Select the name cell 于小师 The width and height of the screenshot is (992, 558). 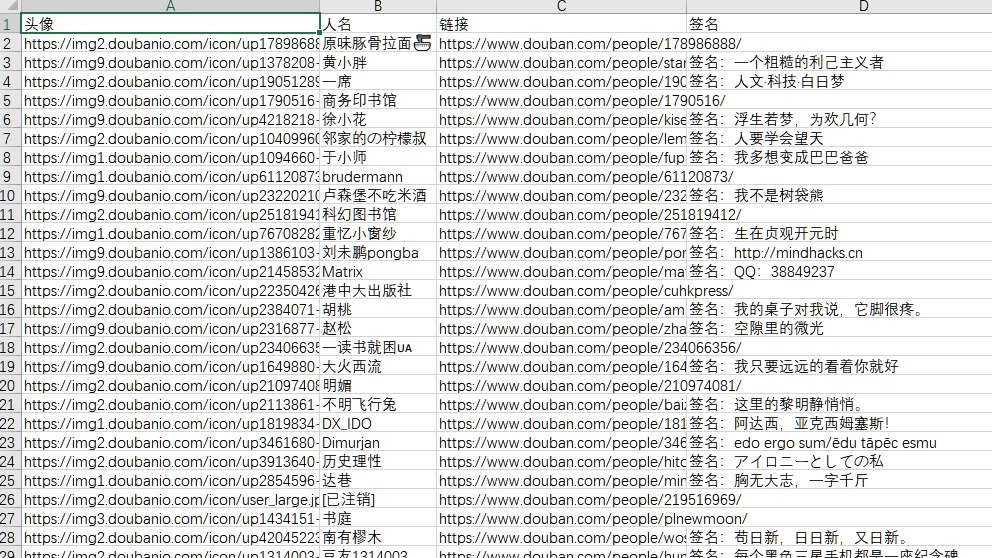click(x=378, y=158)
